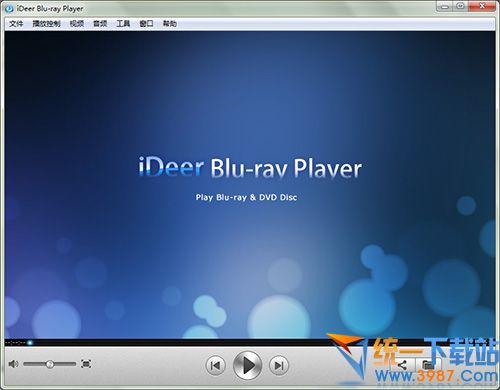Maximize the iDeer Blu-ray Player window
Image resolution: width=500 pixels, height=390 pixels.
[x=461, y=6]
